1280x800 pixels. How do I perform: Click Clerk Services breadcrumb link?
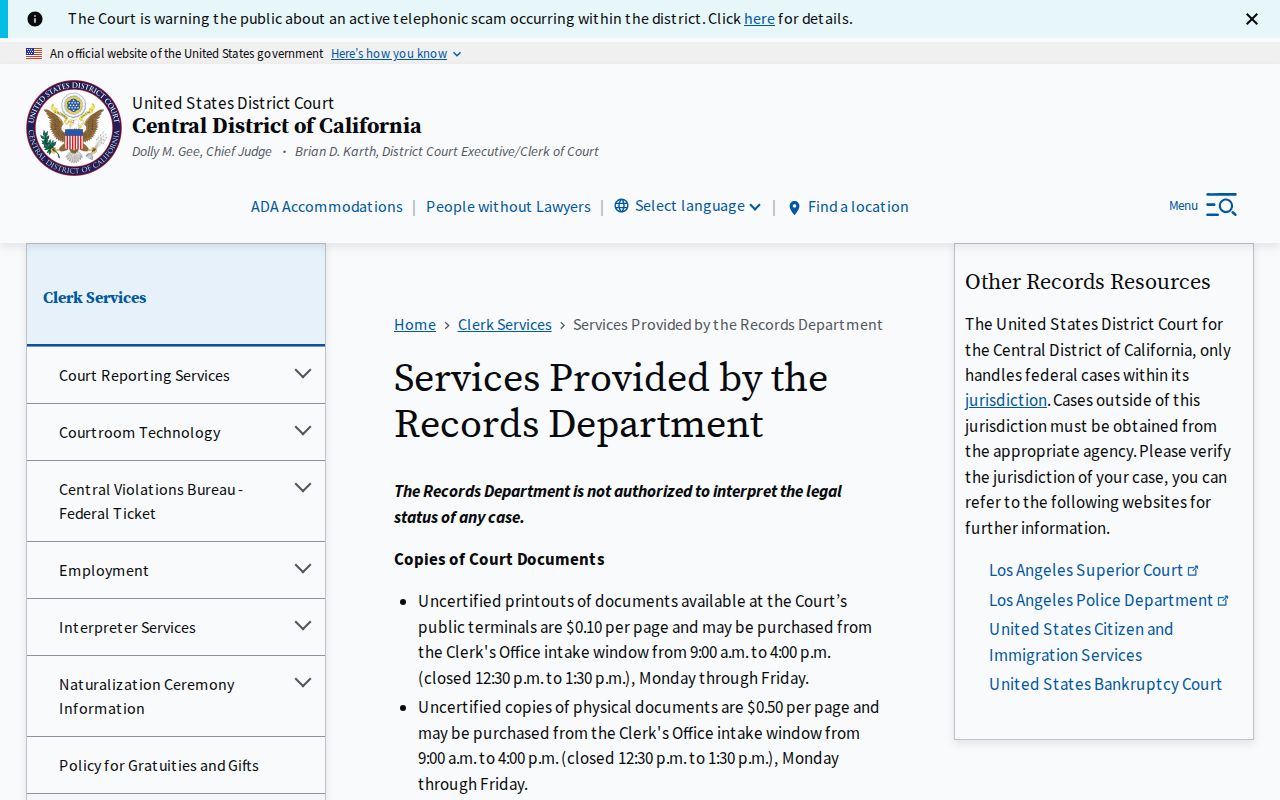coord(505,325)
